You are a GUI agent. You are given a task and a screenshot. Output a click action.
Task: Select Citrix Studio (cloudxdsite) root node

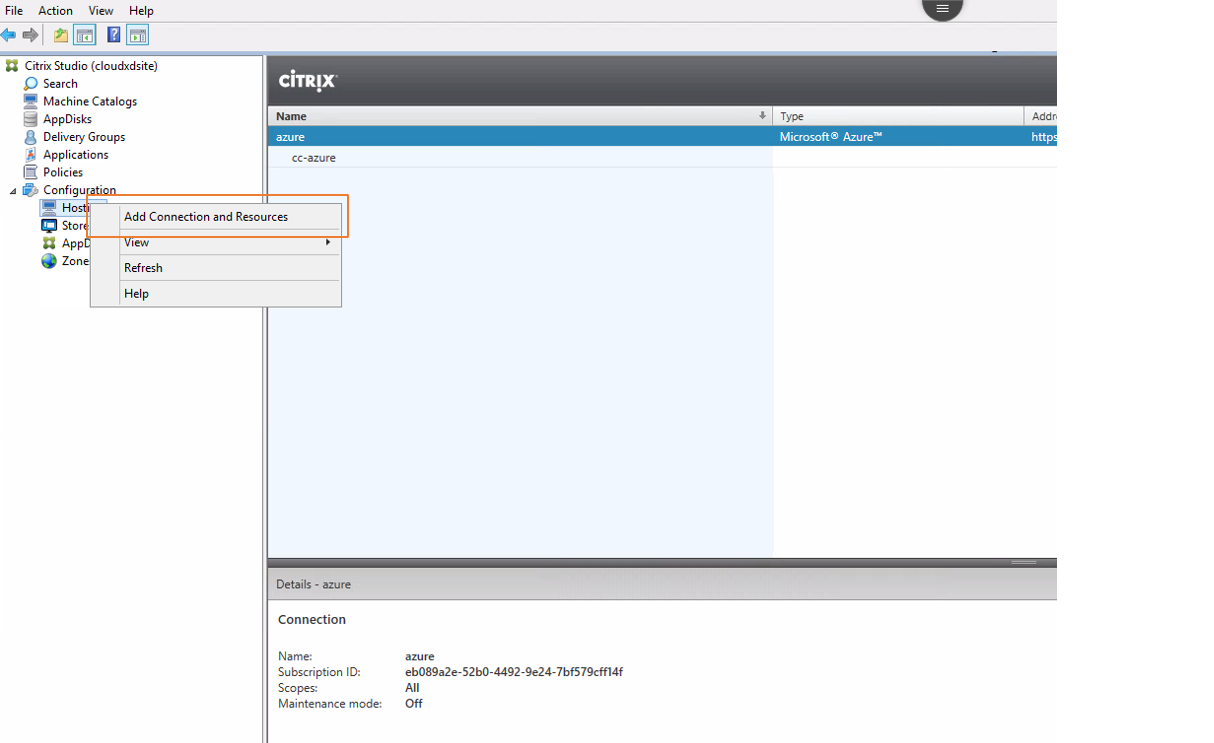point(91,66)
